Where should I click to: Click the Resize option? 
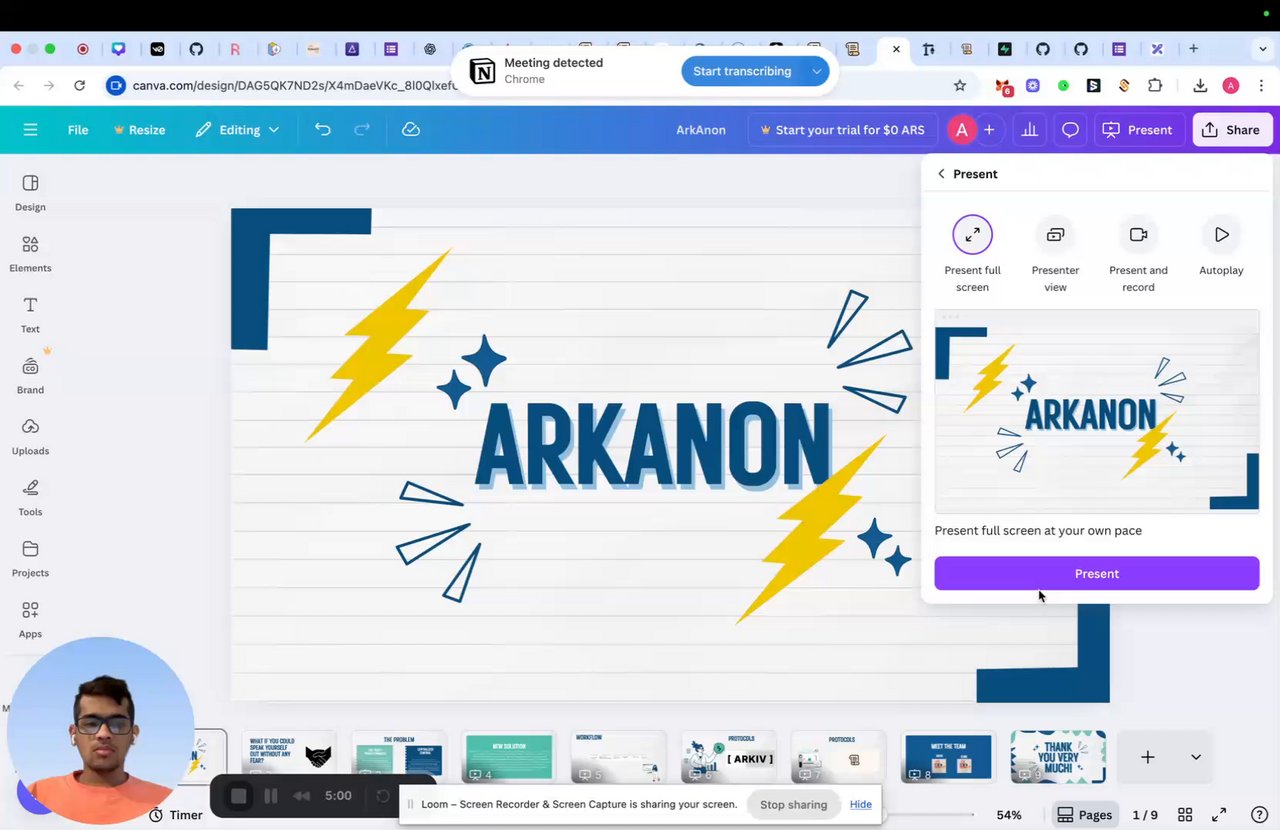coord(139,130)
